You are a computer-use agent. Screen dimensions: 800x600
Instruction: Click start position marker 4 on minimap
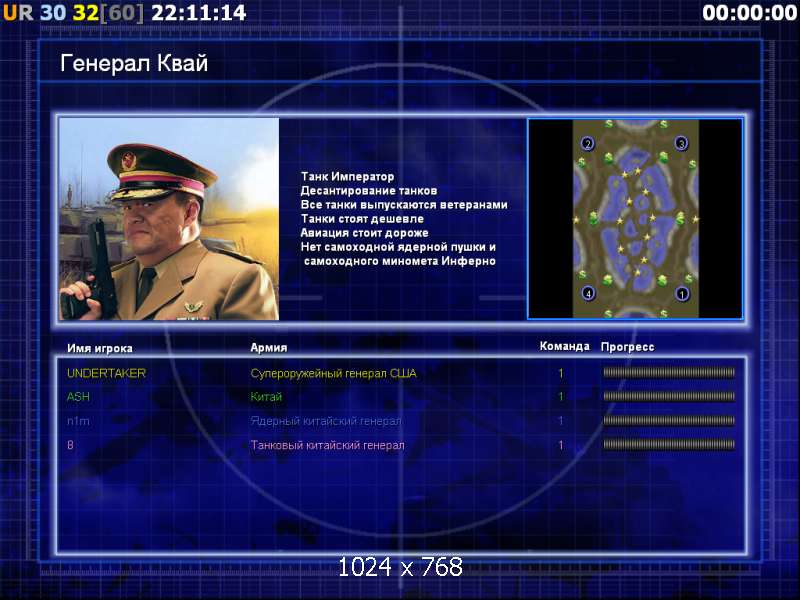point(588,293)
